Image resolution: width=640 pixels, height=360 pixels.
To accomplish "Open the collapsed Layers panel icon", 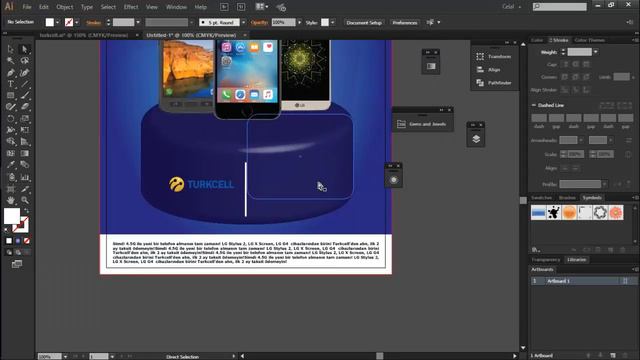I will pyautogui.click(x=476, y=139).
